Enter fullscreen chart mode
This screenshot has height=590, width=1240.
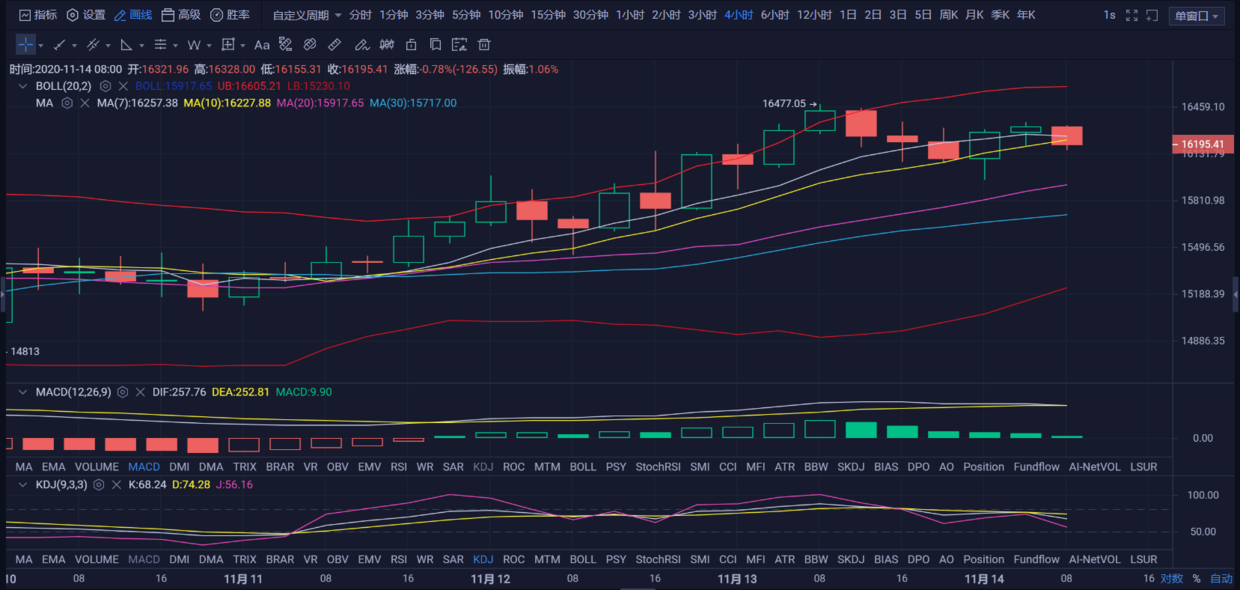click(1131, 16)
